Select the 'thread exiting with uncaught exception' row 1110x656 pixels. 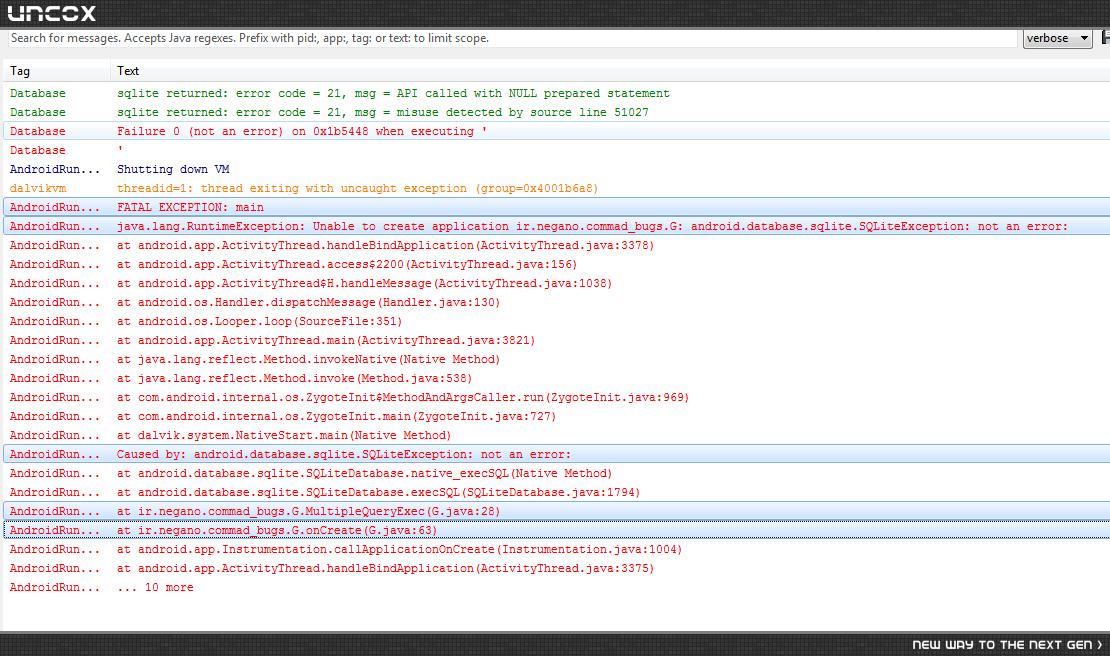tap(556, 188)
